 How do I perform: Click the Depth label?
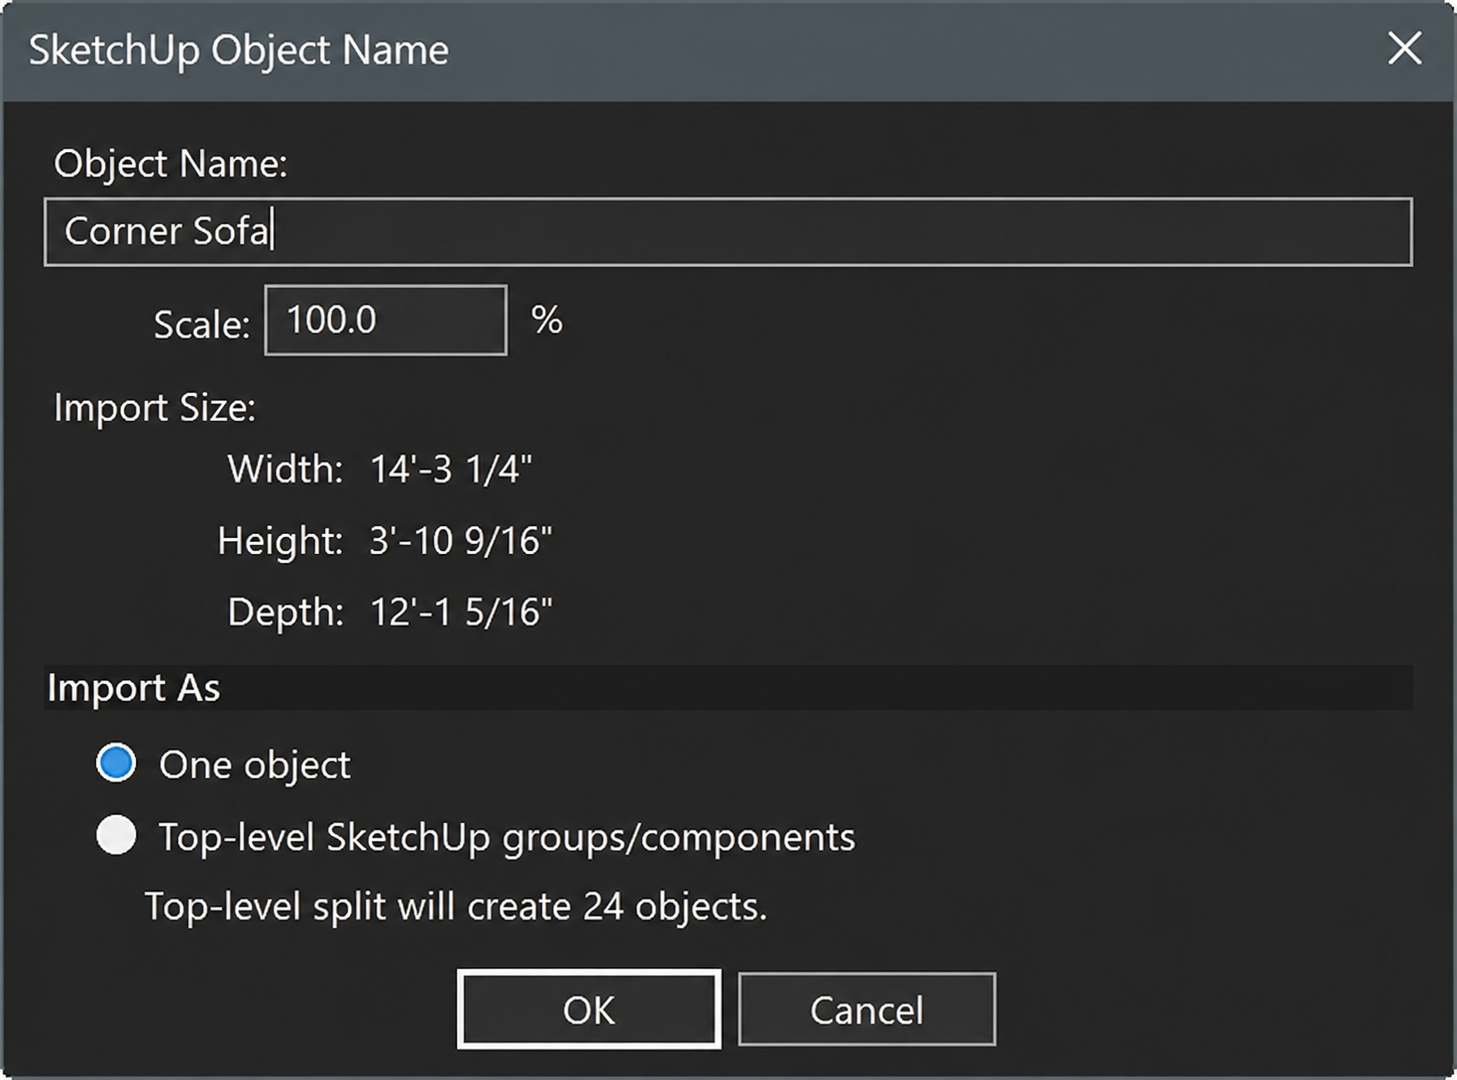[x=286, y=612]
